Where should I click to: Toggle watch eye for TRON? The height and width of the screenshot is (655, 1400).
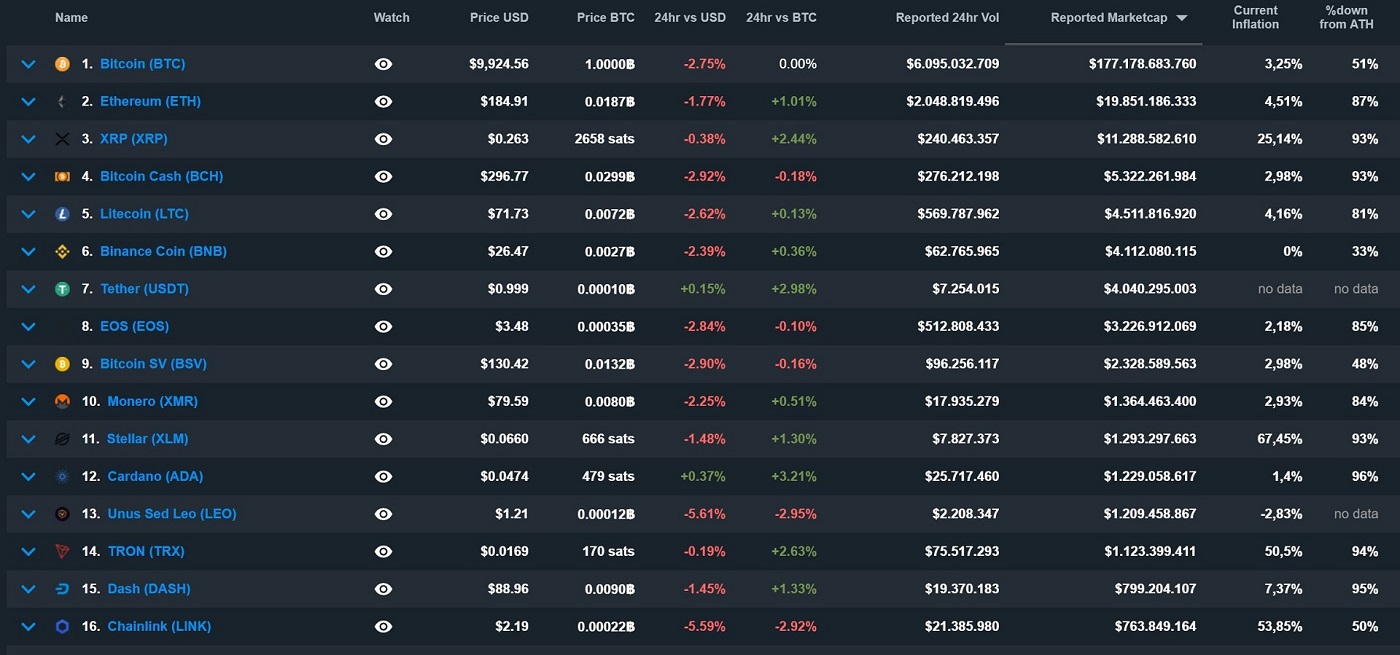click(x=383, y=551)
